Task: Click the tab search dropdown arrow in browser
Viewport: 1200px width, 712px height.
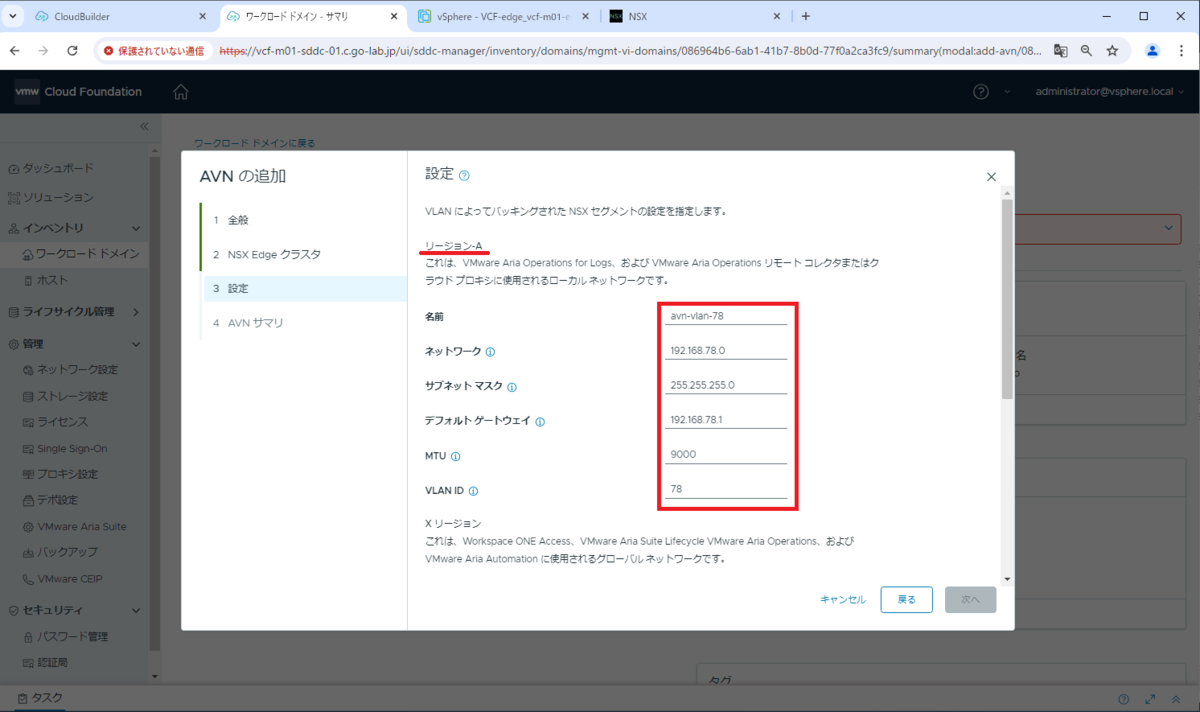Action: [14, 16]
